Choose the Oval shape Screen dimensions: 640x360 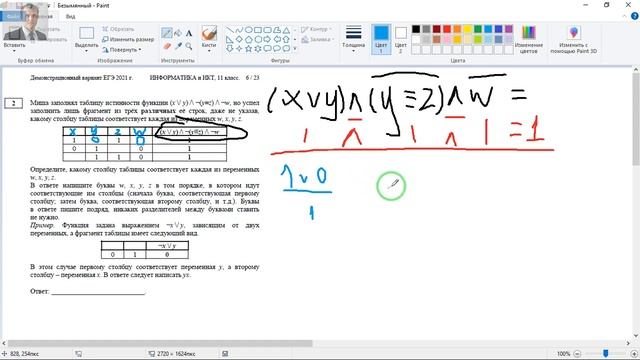point(249,30)
